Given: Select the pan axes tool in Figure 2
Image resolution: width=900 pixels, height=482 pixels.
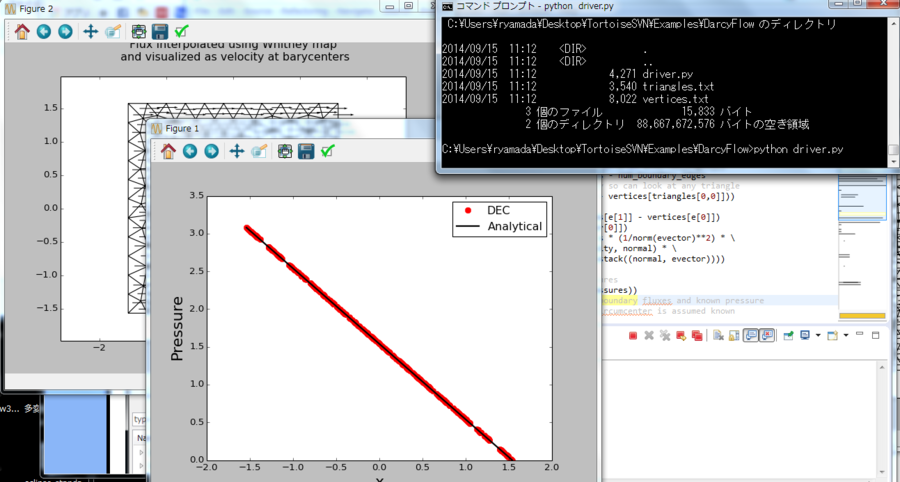Looking at the screenshot, I should [91, 31].
